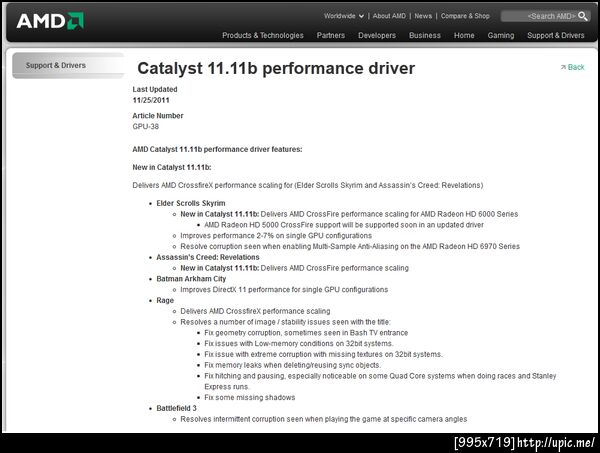Click the date 11/25/2011
Screen dimensions: 600x453
coord(151,100)
